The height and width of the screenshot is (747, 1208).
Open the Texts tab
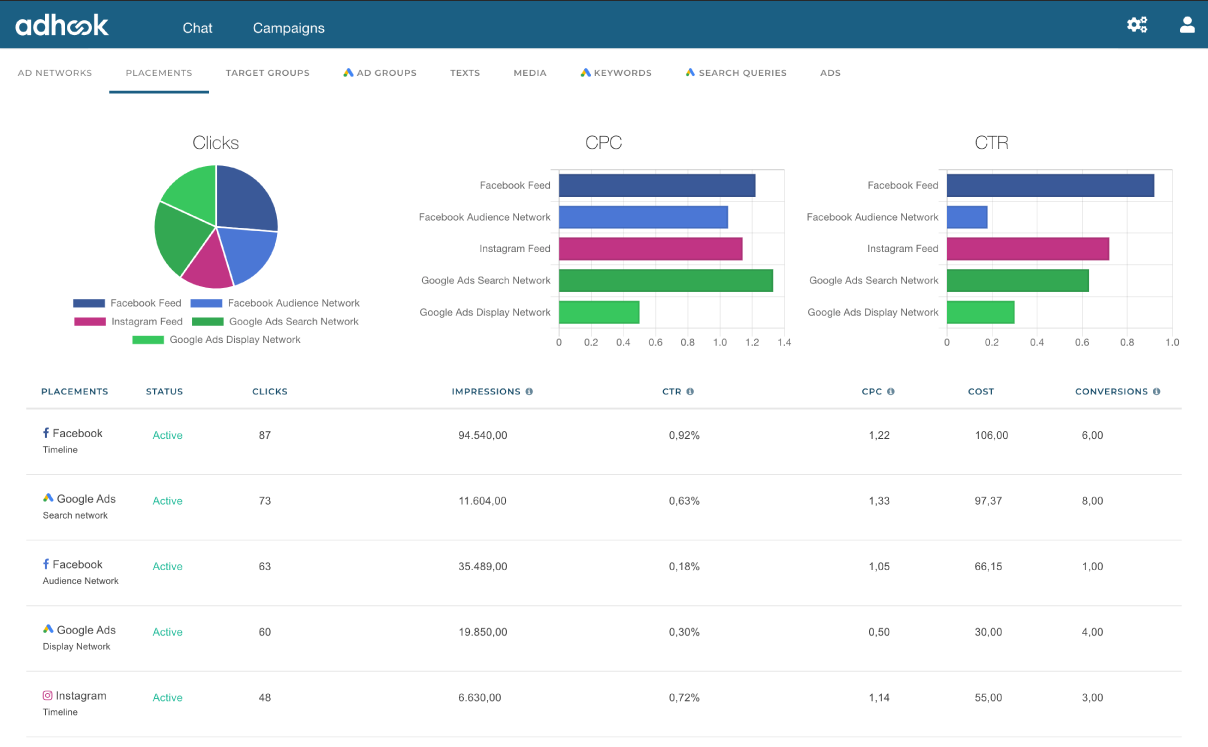coord(465,73)
